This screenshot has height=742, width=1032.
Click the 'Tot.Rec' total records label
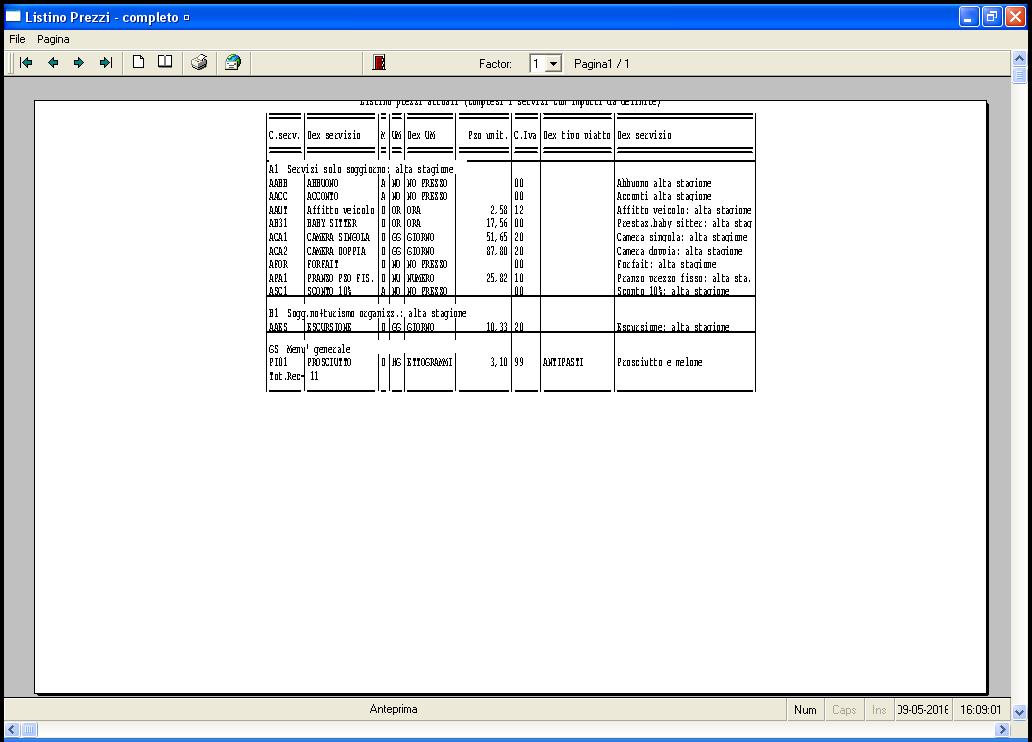pos(285,376)
